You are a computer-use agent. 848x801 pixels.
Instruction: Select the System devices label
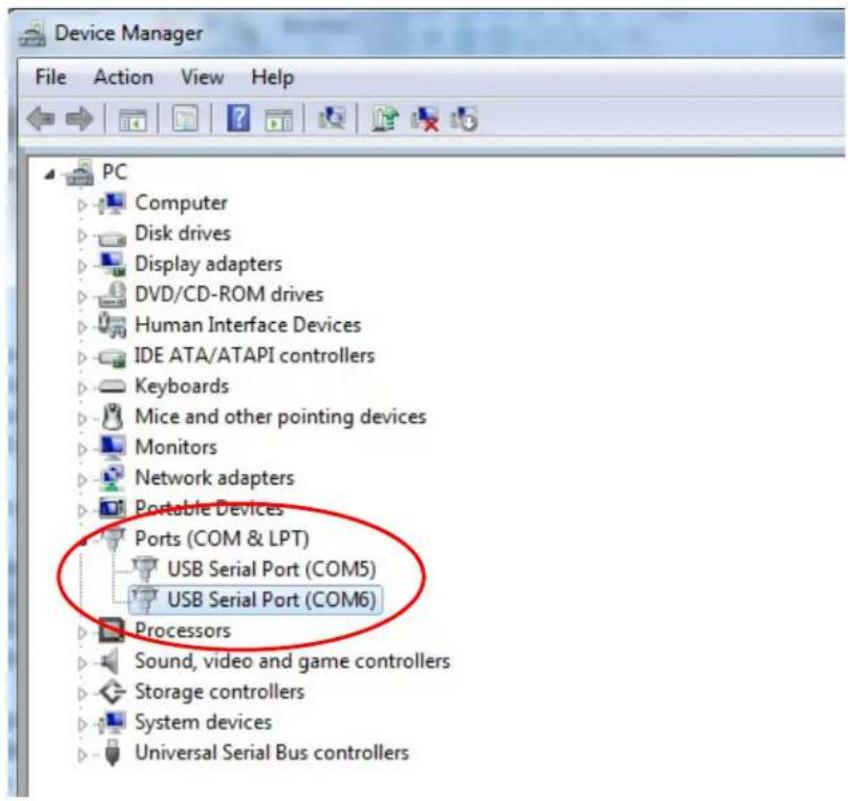tap(203, 723)
